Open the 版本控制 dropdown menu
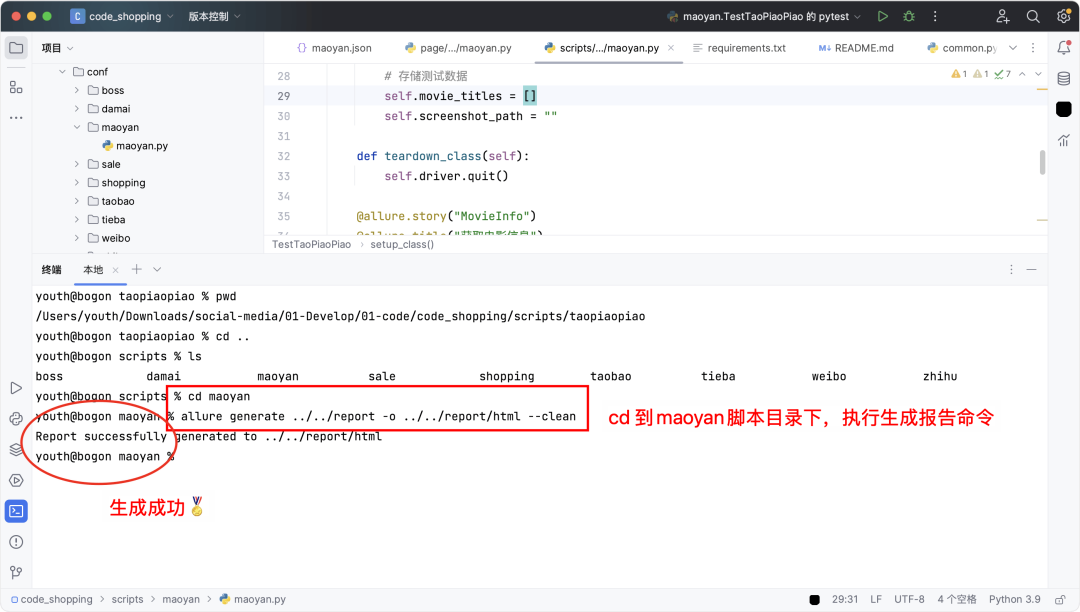This screenshot has width=1080, height=612. (214, 17)
